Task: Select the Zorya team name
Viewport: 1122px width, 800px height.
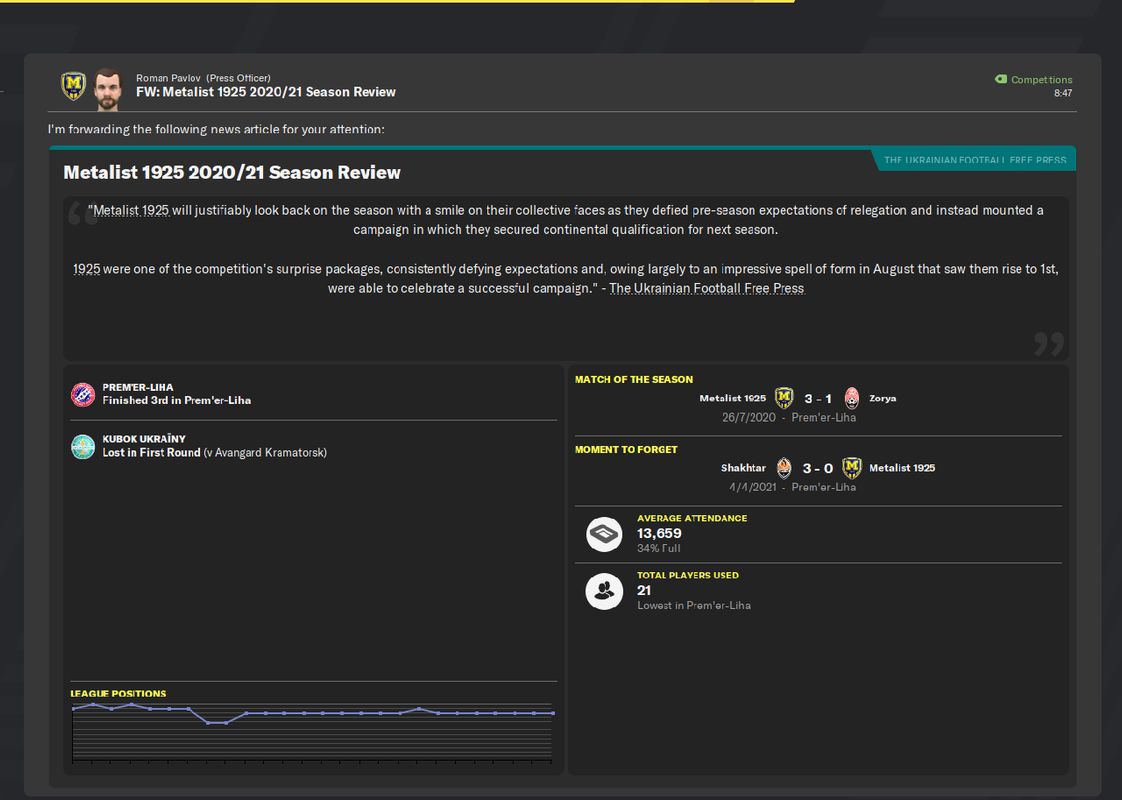Action: pos(882,399)
